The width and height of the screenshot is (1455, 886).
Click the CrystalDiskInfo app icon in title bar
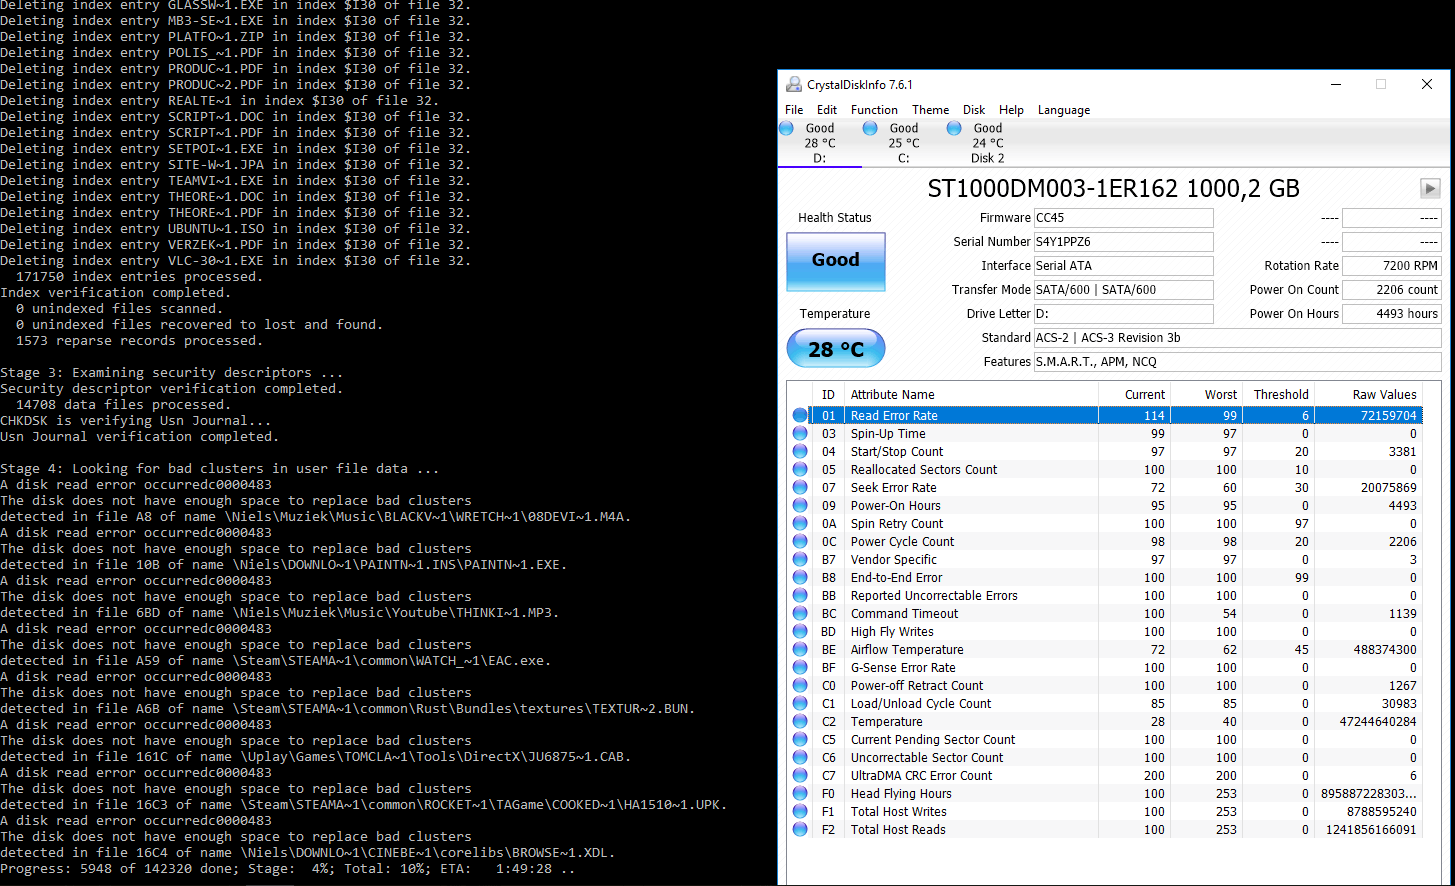tap(794, 85)
